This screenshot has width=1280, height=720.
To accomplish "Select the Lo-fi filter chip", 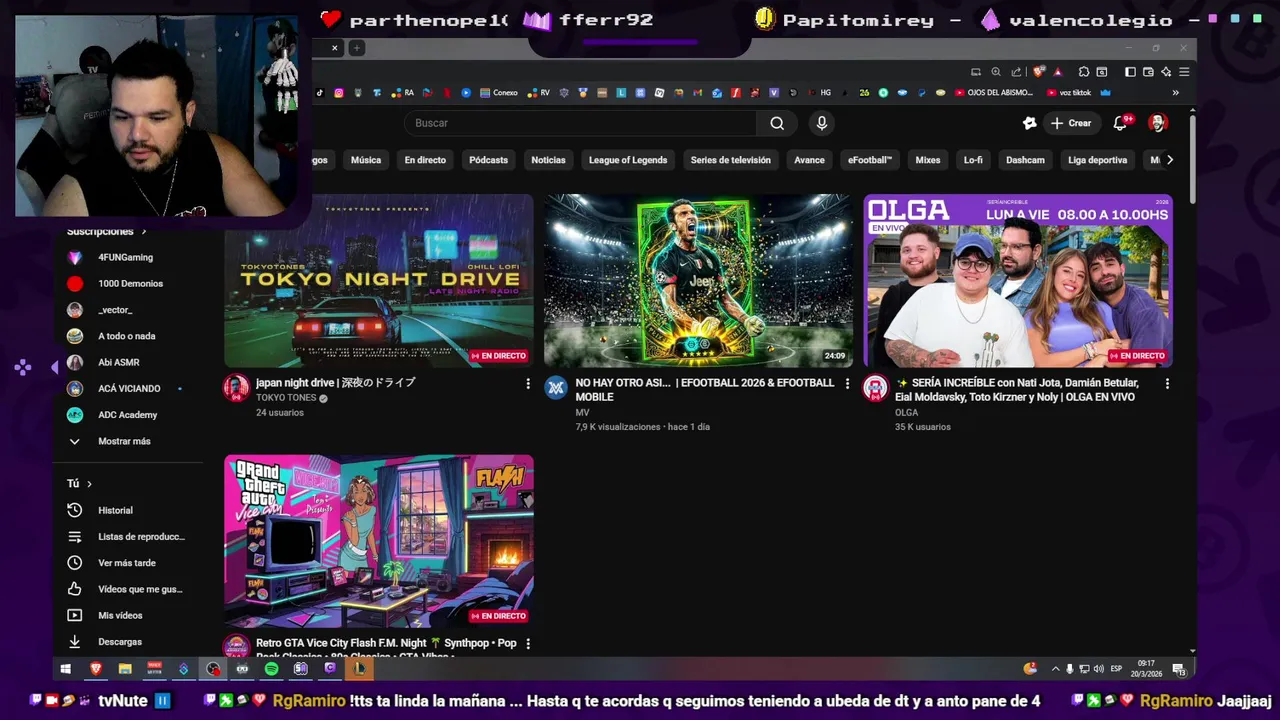I will [x=973, y=160].
